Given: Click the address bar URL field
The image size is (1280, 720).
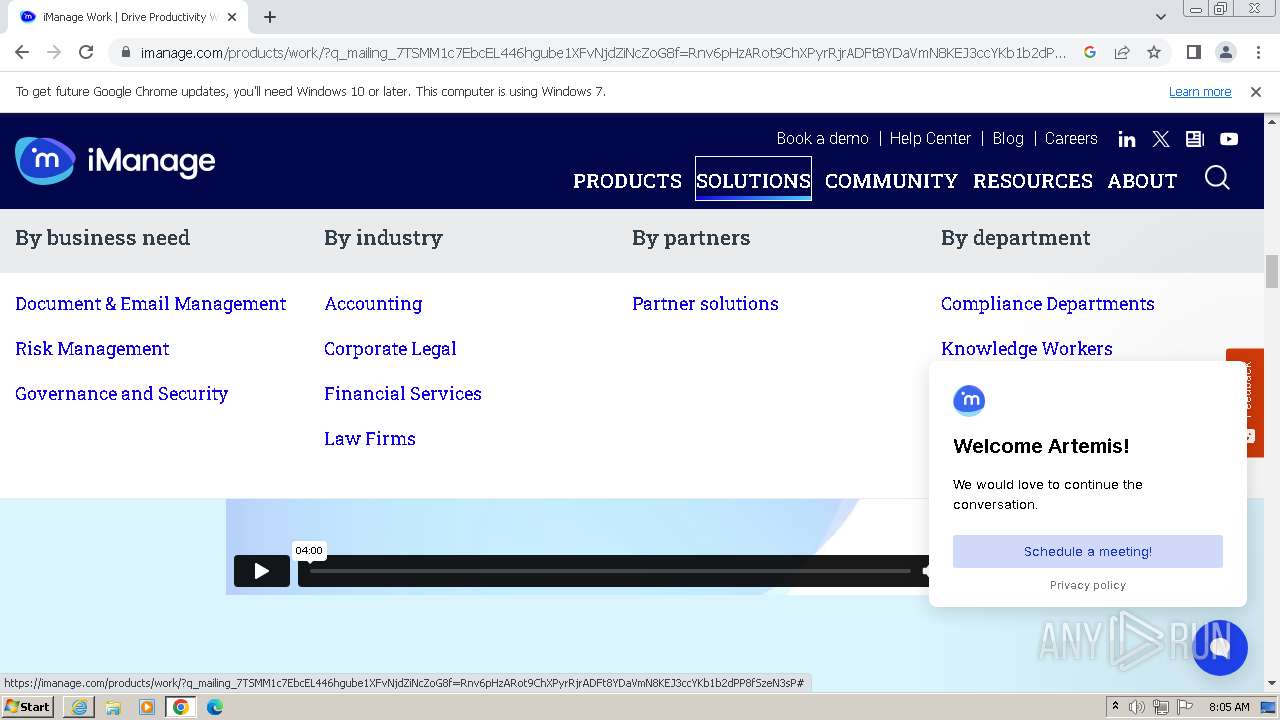Looking at the screenshot, I should (603, 52).
